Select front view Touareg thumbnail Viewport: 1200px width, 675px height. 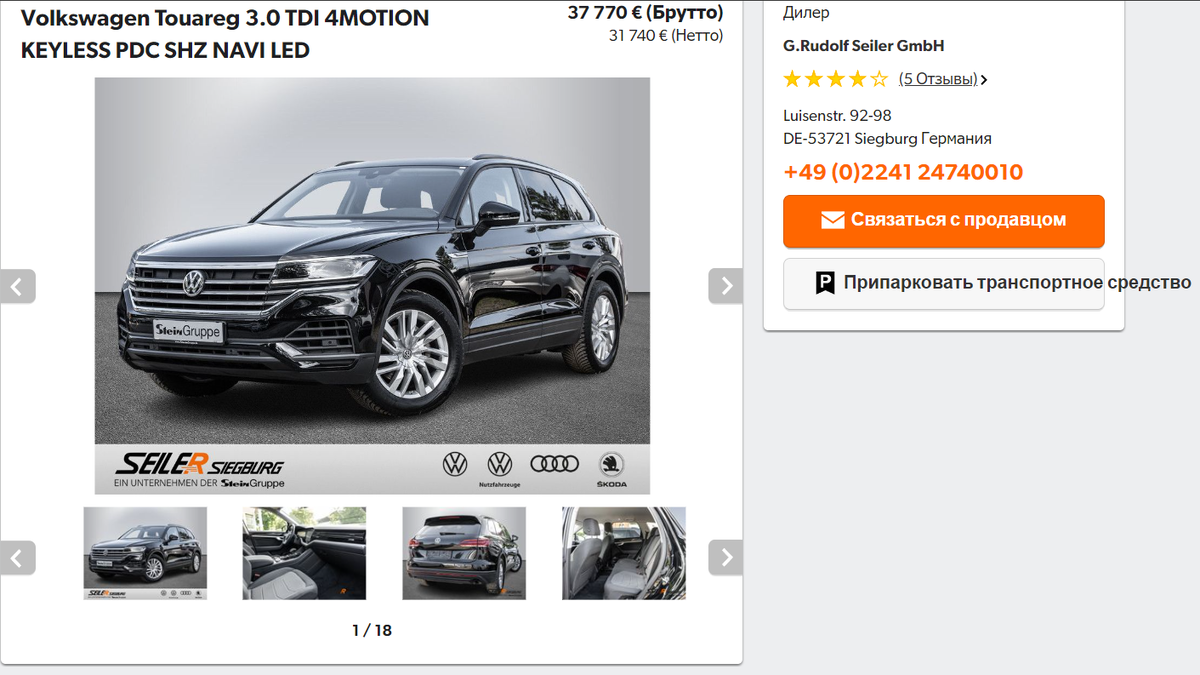click(145, 553)
